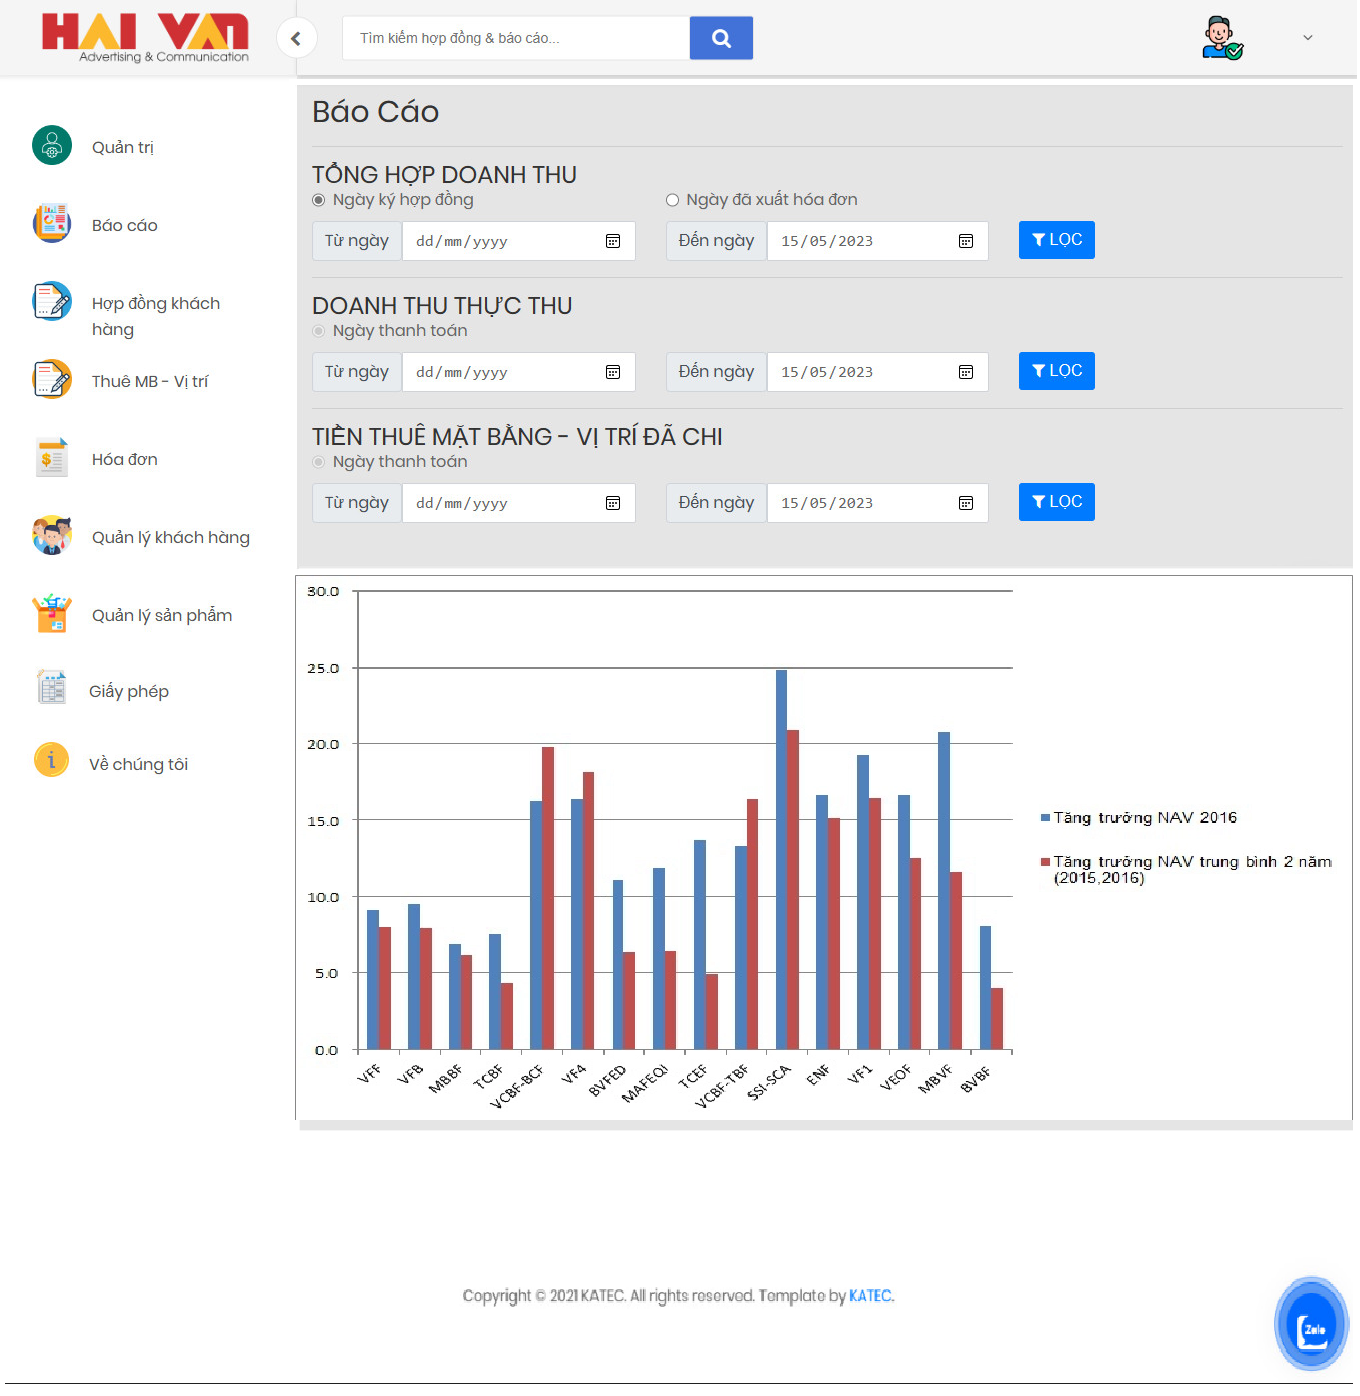Click the magnifier search button
1360x1396 pixels.
click(721, 39)
